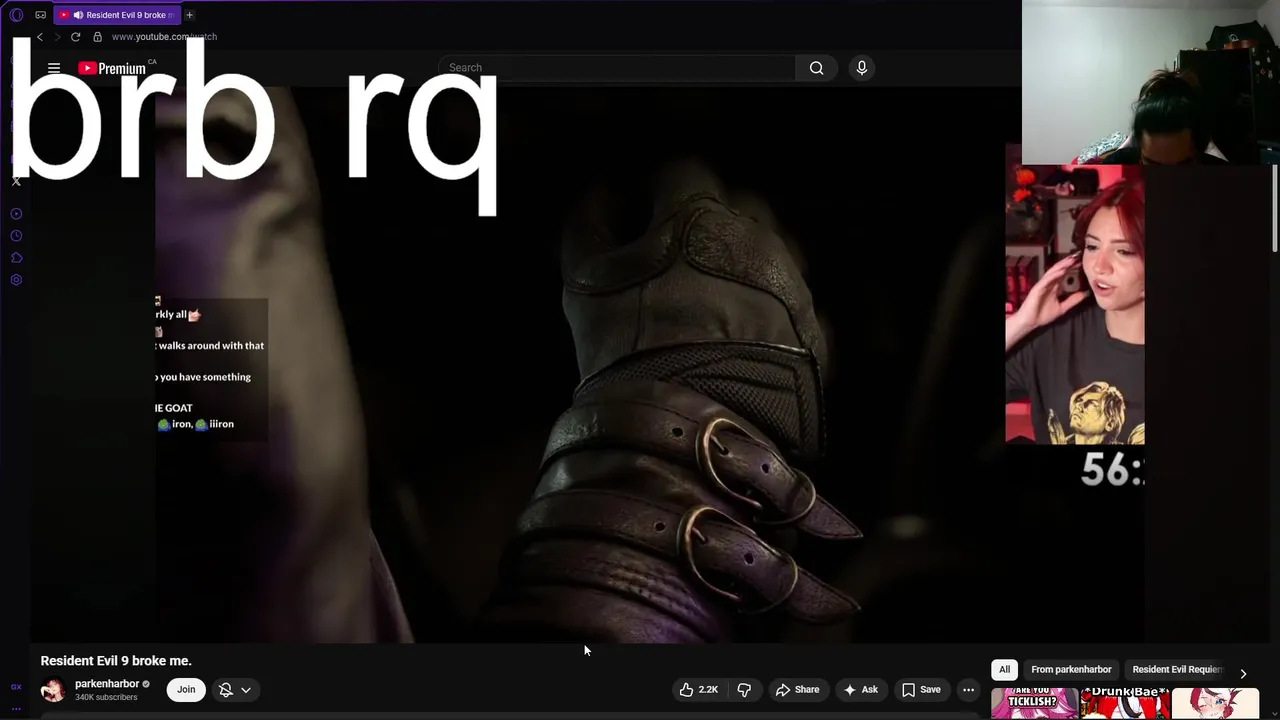Screen dimensions: 1280x720
Task: Reload the YouTube page
Action: [x=75, y=37]
